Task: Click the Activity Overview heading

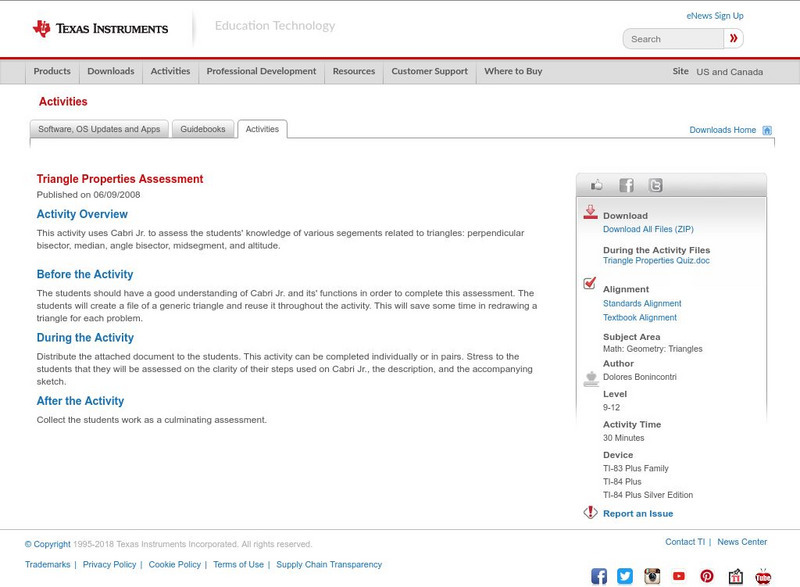Action: tap(82, 214)
